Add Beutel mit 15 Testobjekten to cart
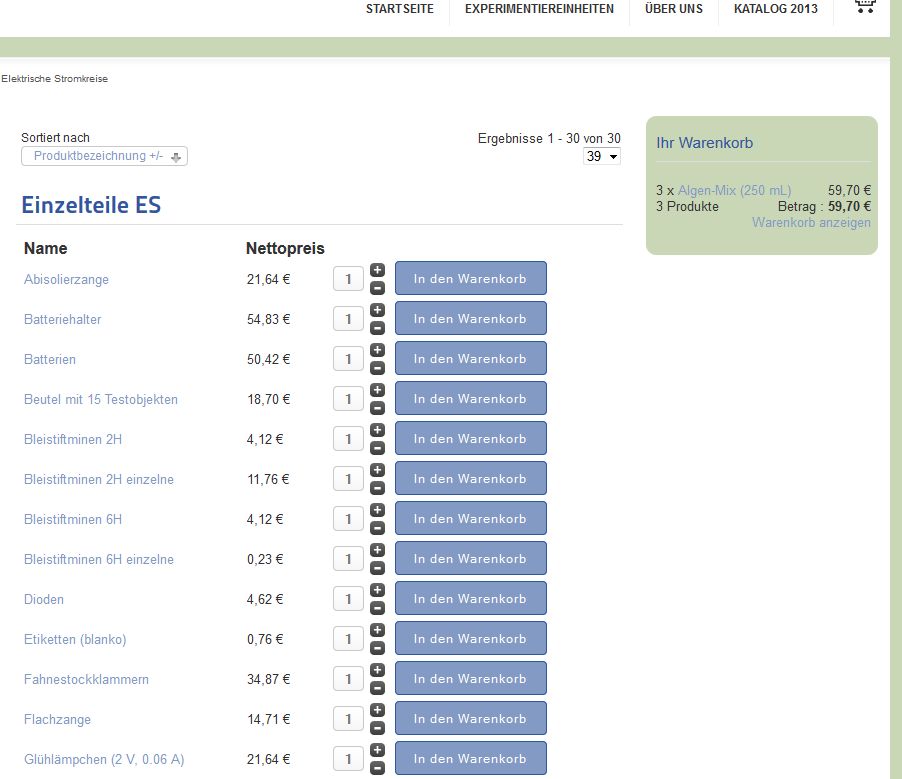902x779 pixels. [x=470, y=399]
